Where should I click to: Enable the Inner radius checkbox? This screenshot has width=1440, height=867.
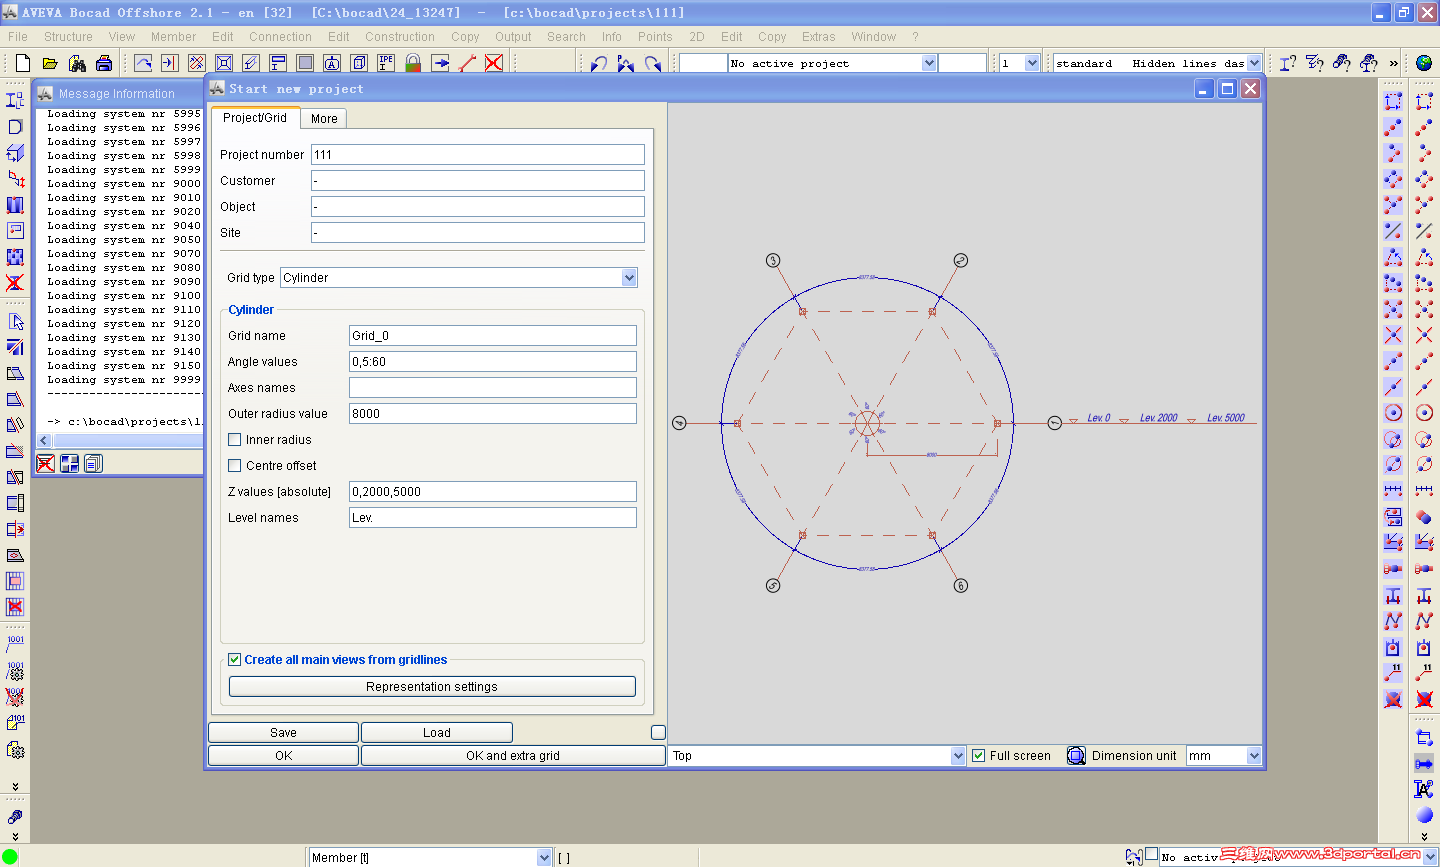pyautogui.click(x=235, y=440)
